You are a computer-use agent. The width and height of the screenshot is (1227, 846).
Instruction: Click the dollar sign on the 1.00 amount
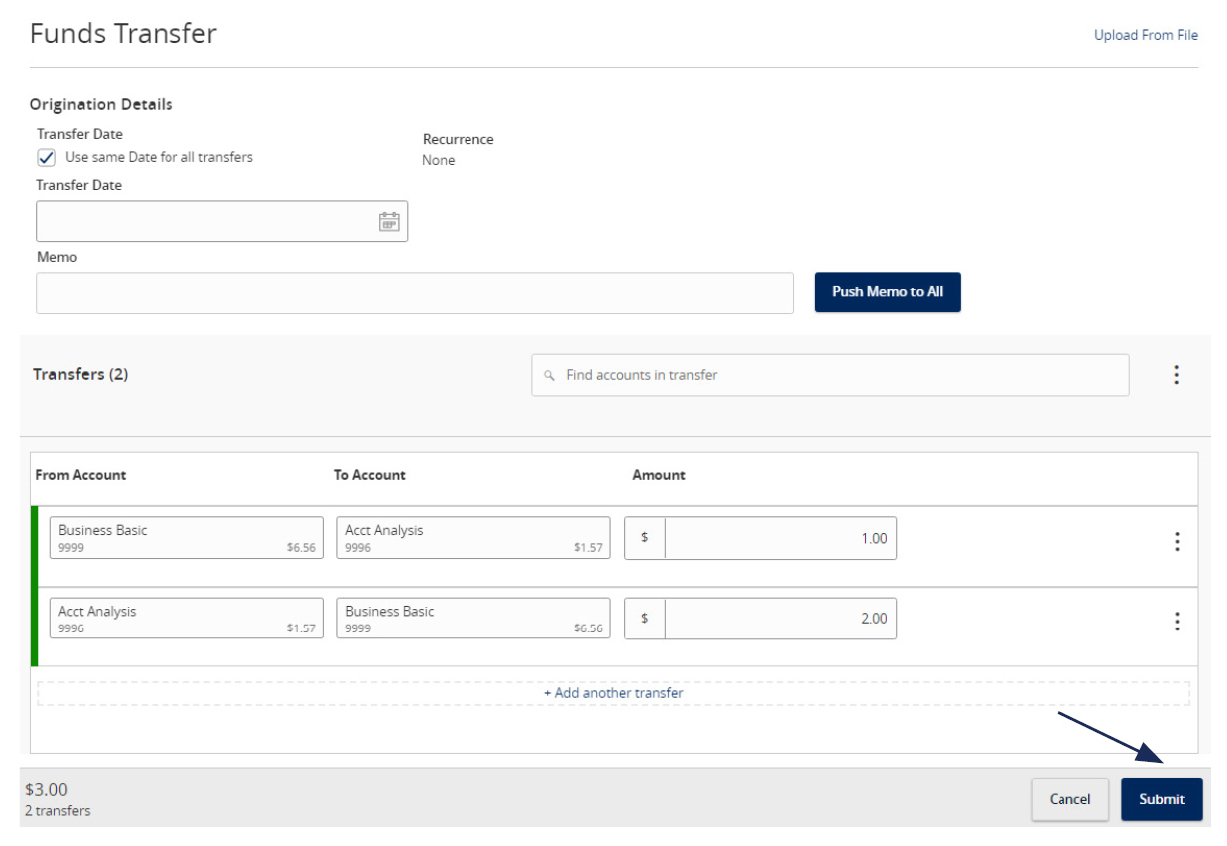coord(643,538)
